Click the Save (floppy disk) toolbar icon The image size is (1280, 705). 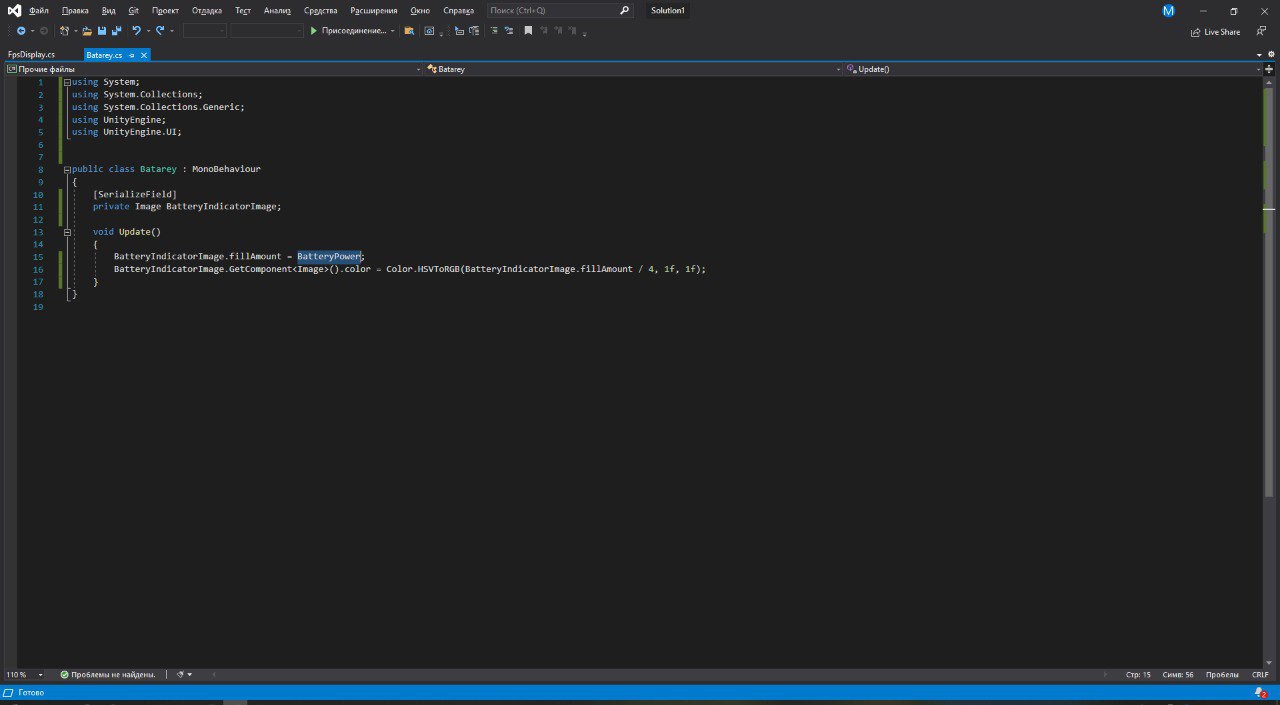point(102,31)
